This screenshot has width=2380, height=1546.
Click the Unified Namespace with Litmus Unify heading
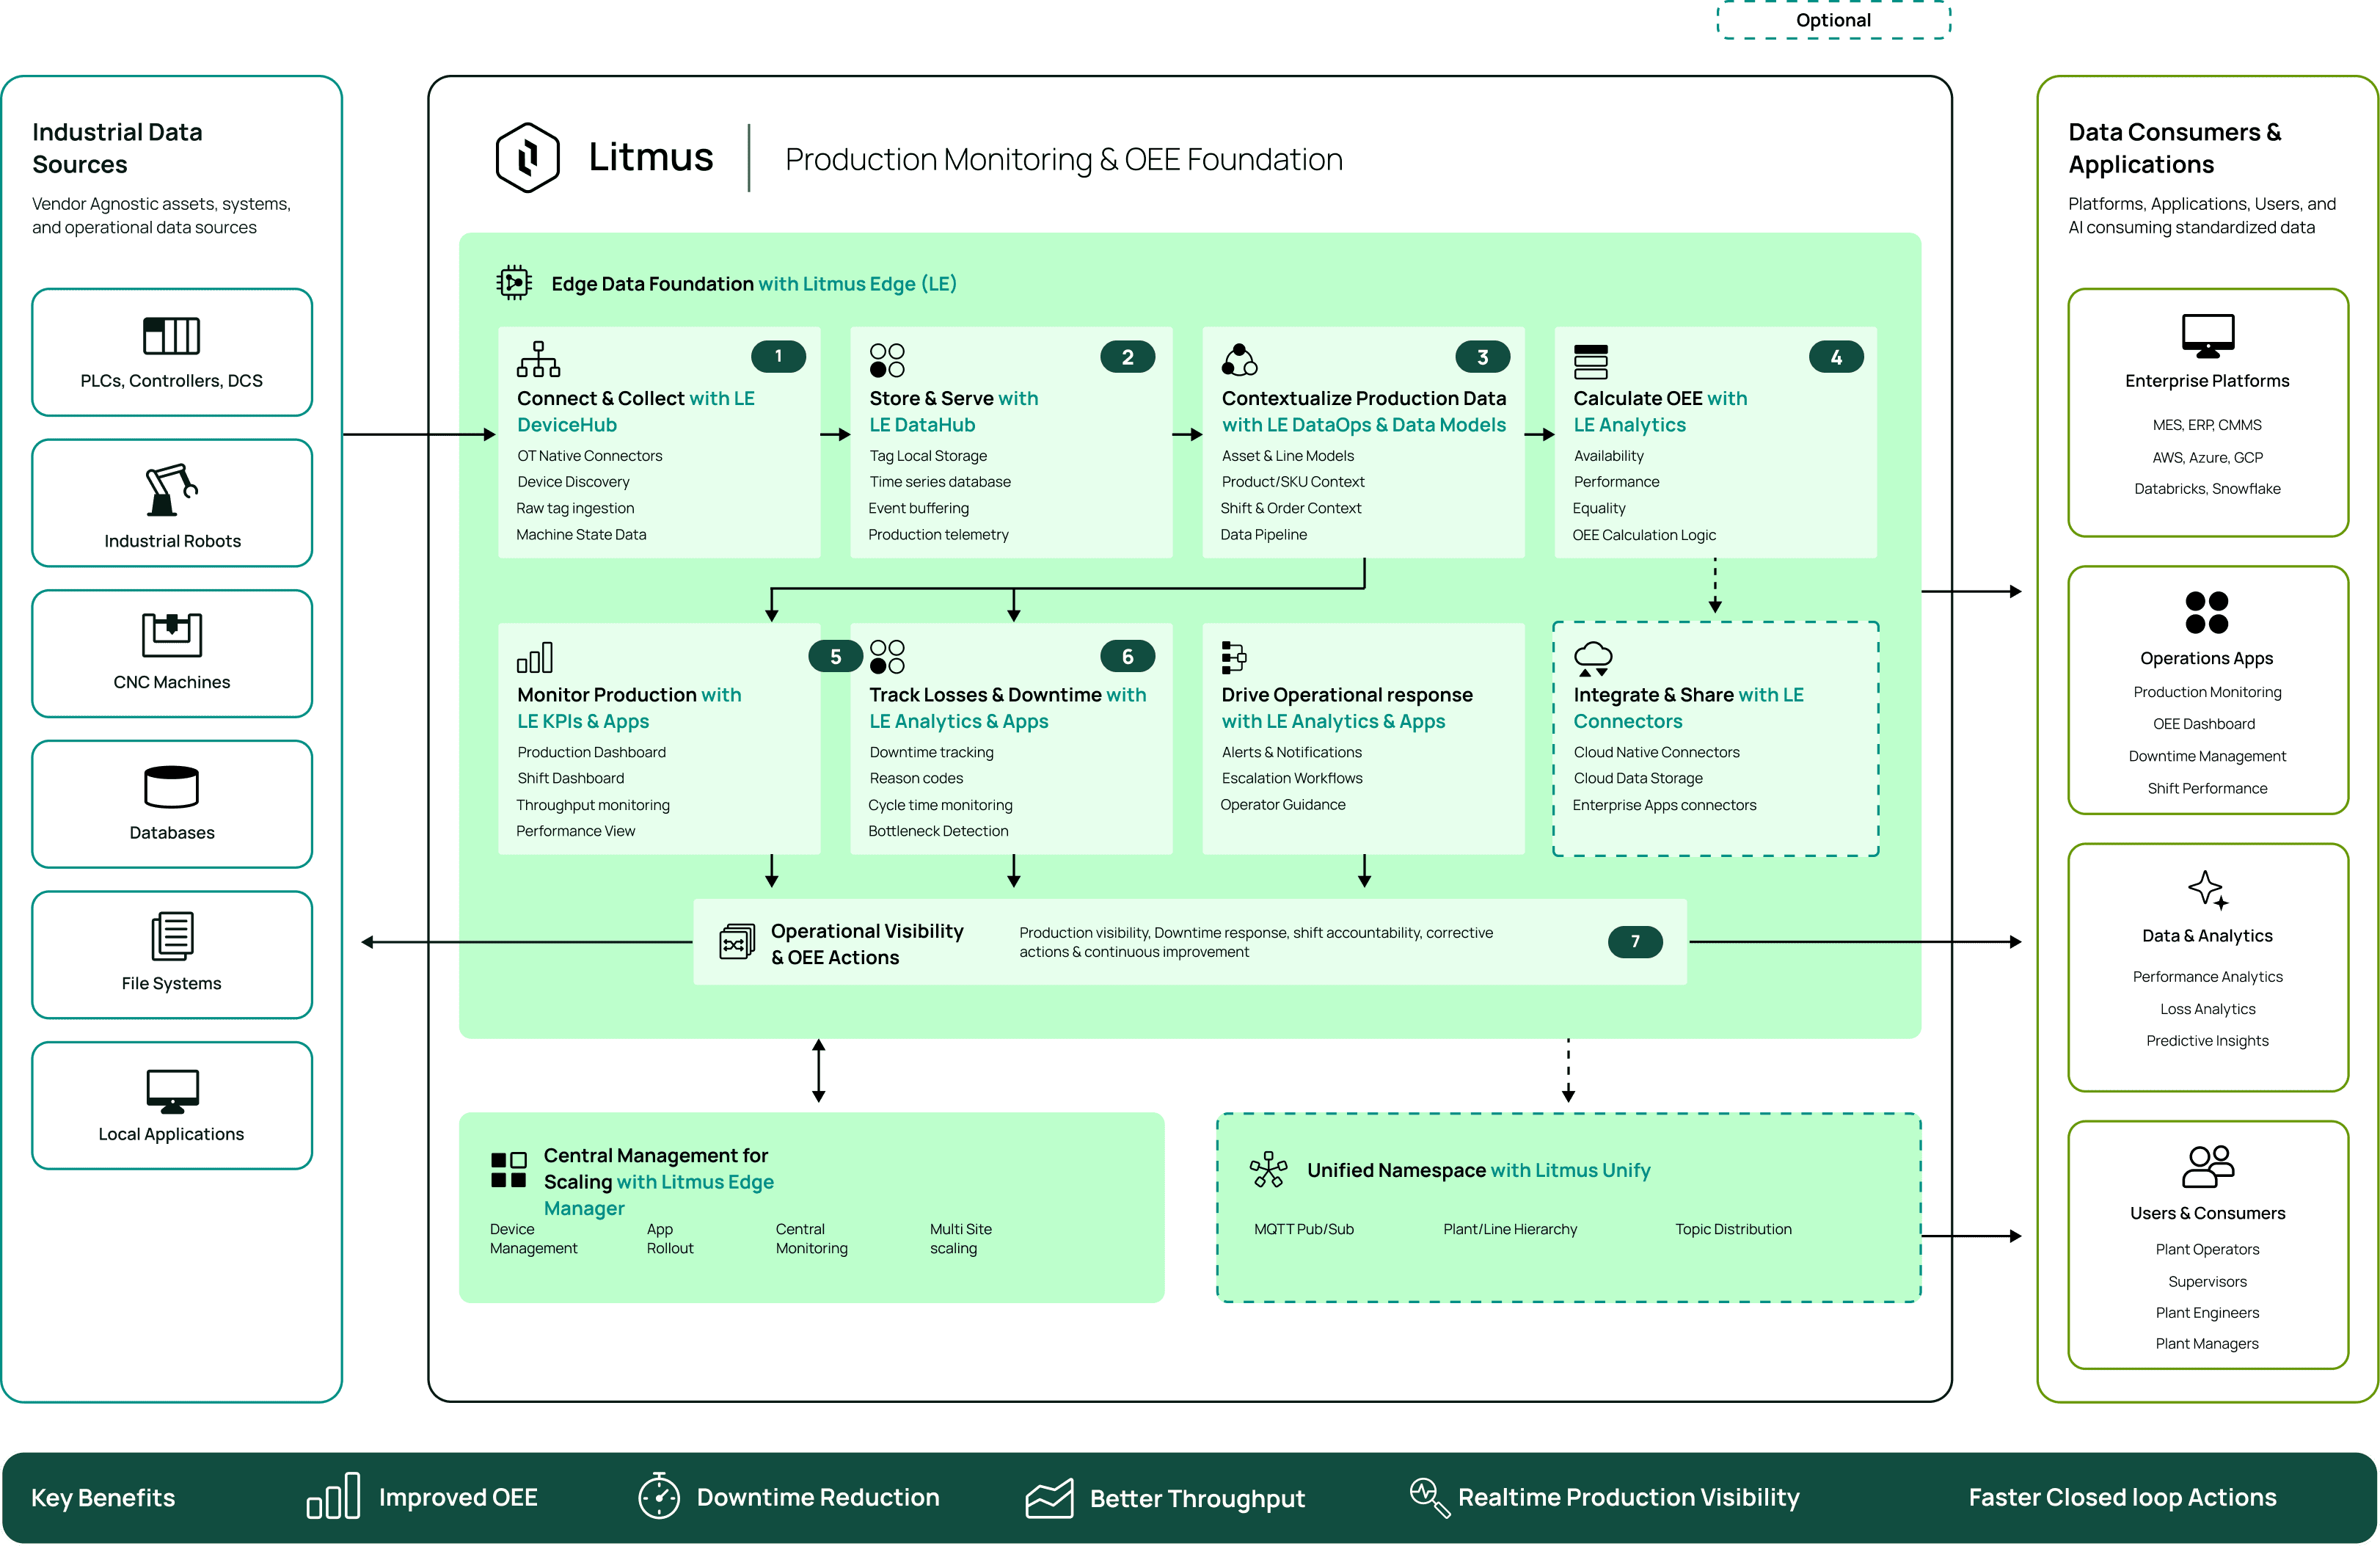click(1479, 1170)
